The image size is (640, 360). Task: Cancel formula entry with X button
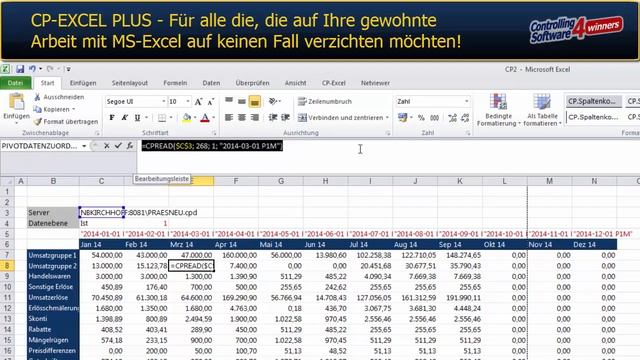click(x=107, y=146)
